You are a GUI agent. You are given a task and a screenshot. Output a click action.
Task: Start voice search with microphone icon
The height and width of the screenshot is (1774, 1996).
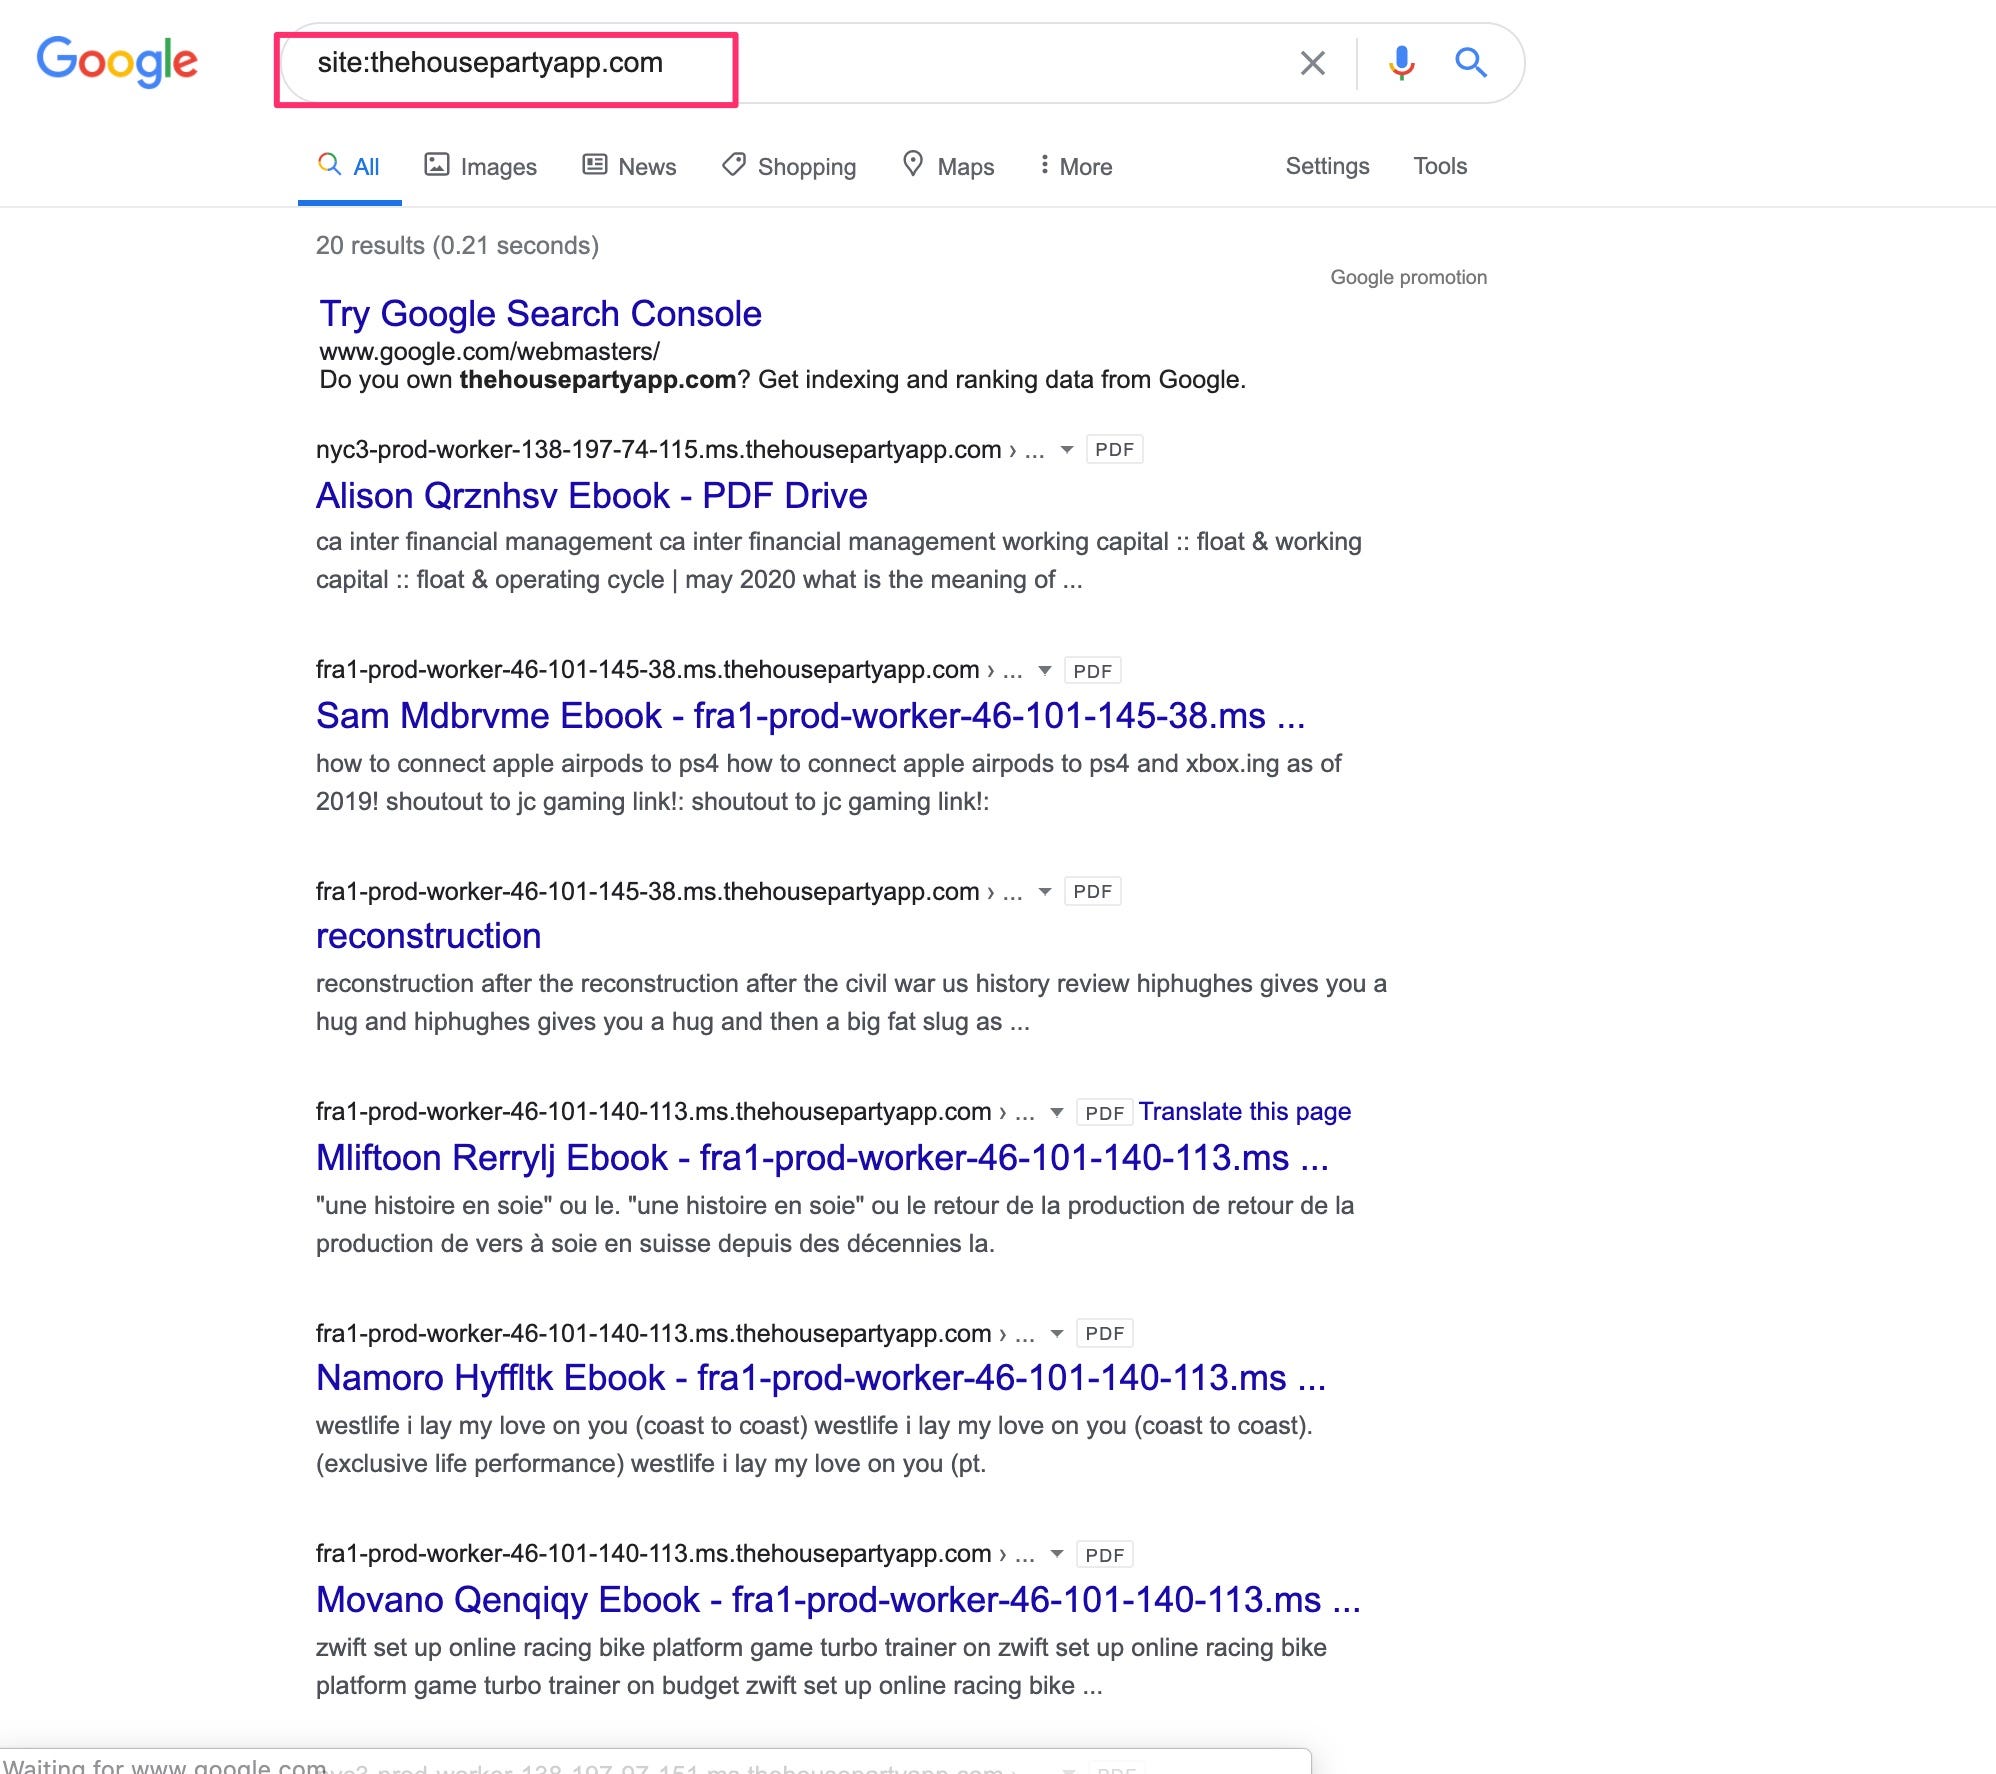(1401, 63)
